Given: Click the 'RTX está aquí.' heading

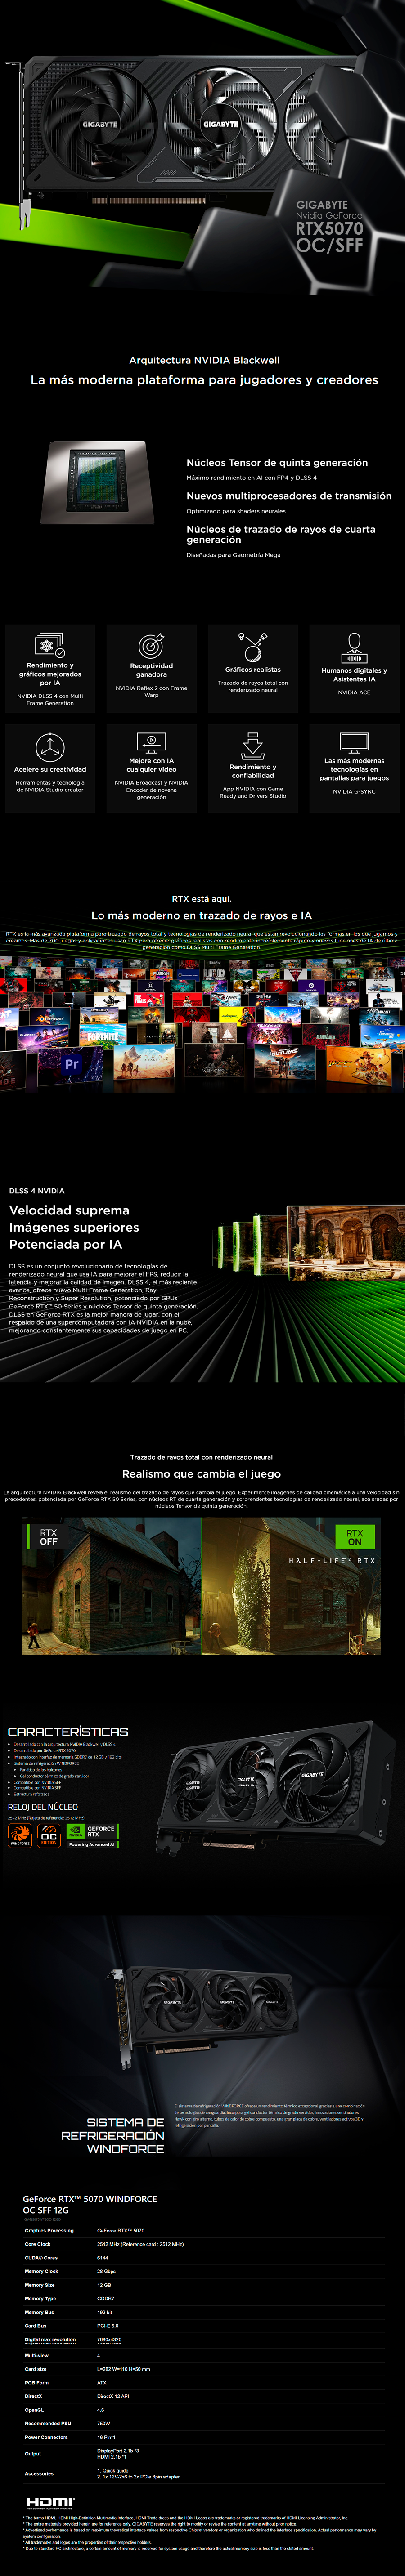Looking at the screenshot, I should point(202,898).
